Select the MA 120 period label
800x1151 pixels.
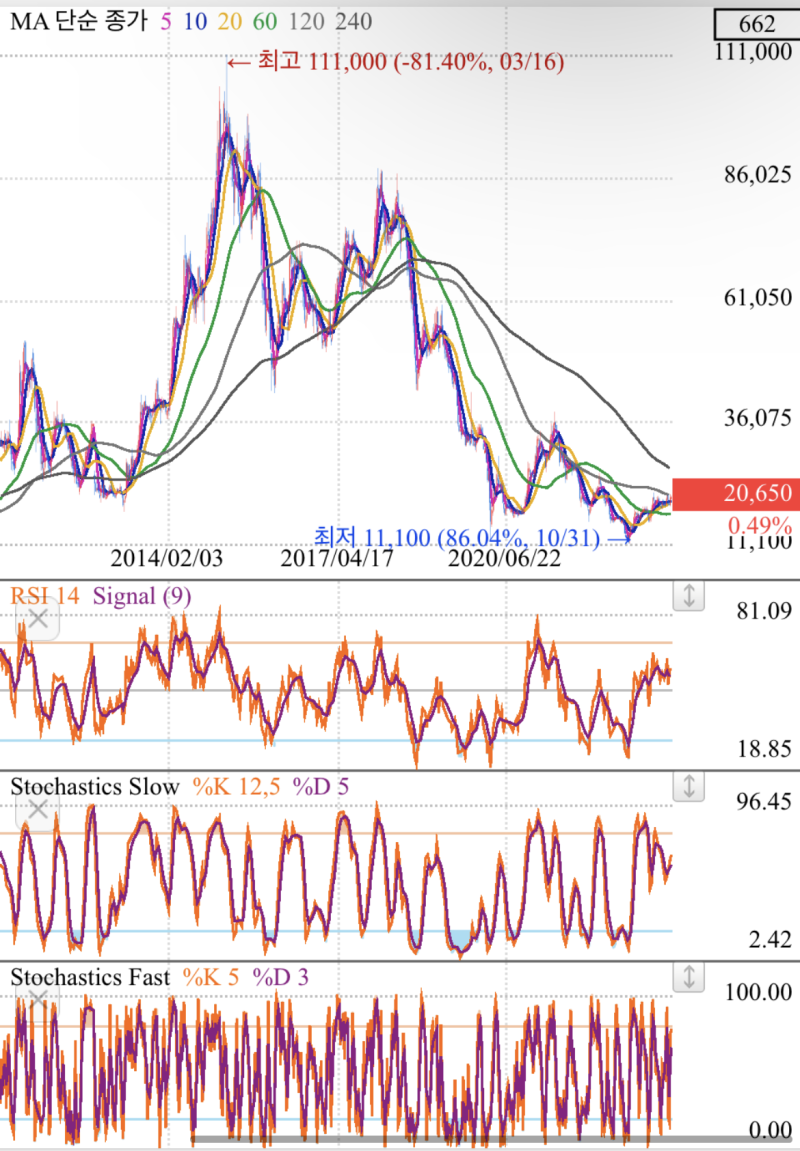pos(306,21)
